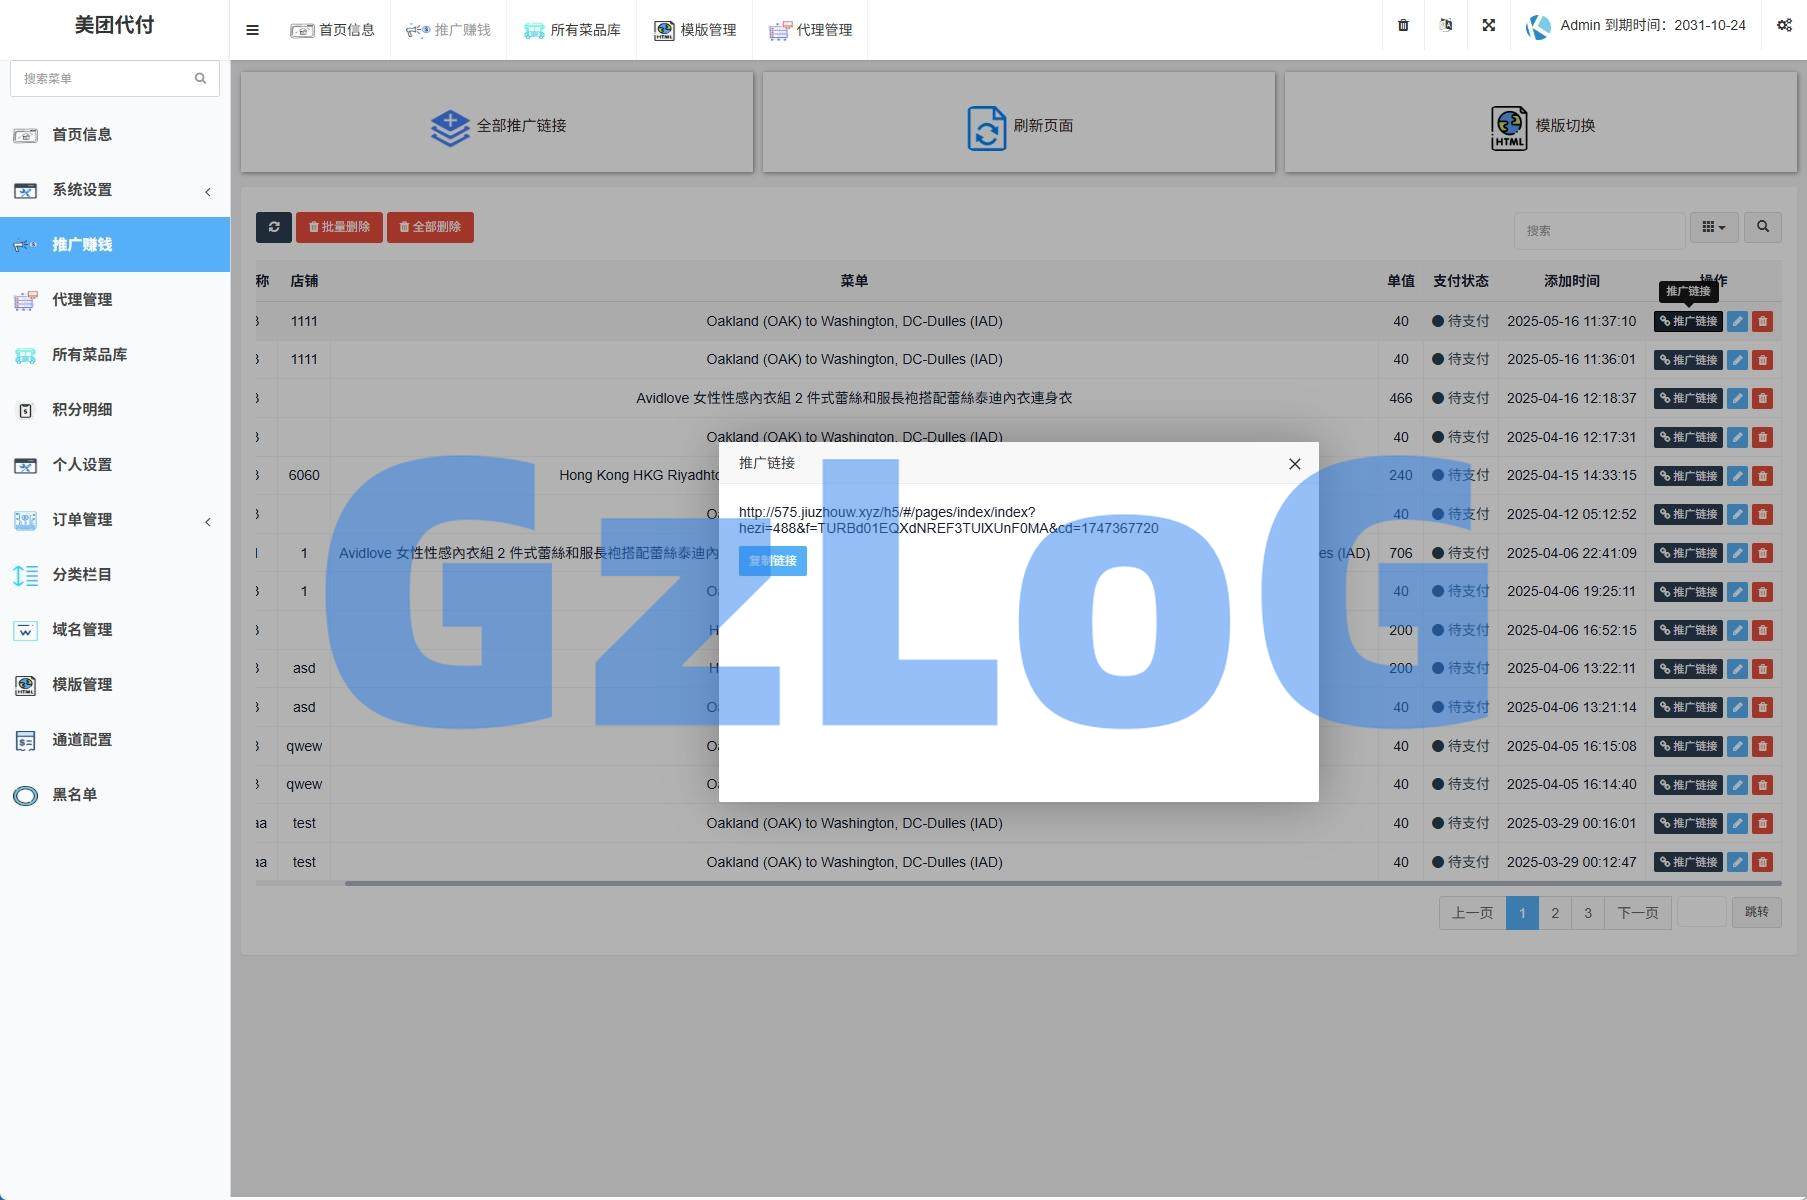Expand the 订单管理 sidebar menu
The image size is (1807, 1200).
coord(114,520)
